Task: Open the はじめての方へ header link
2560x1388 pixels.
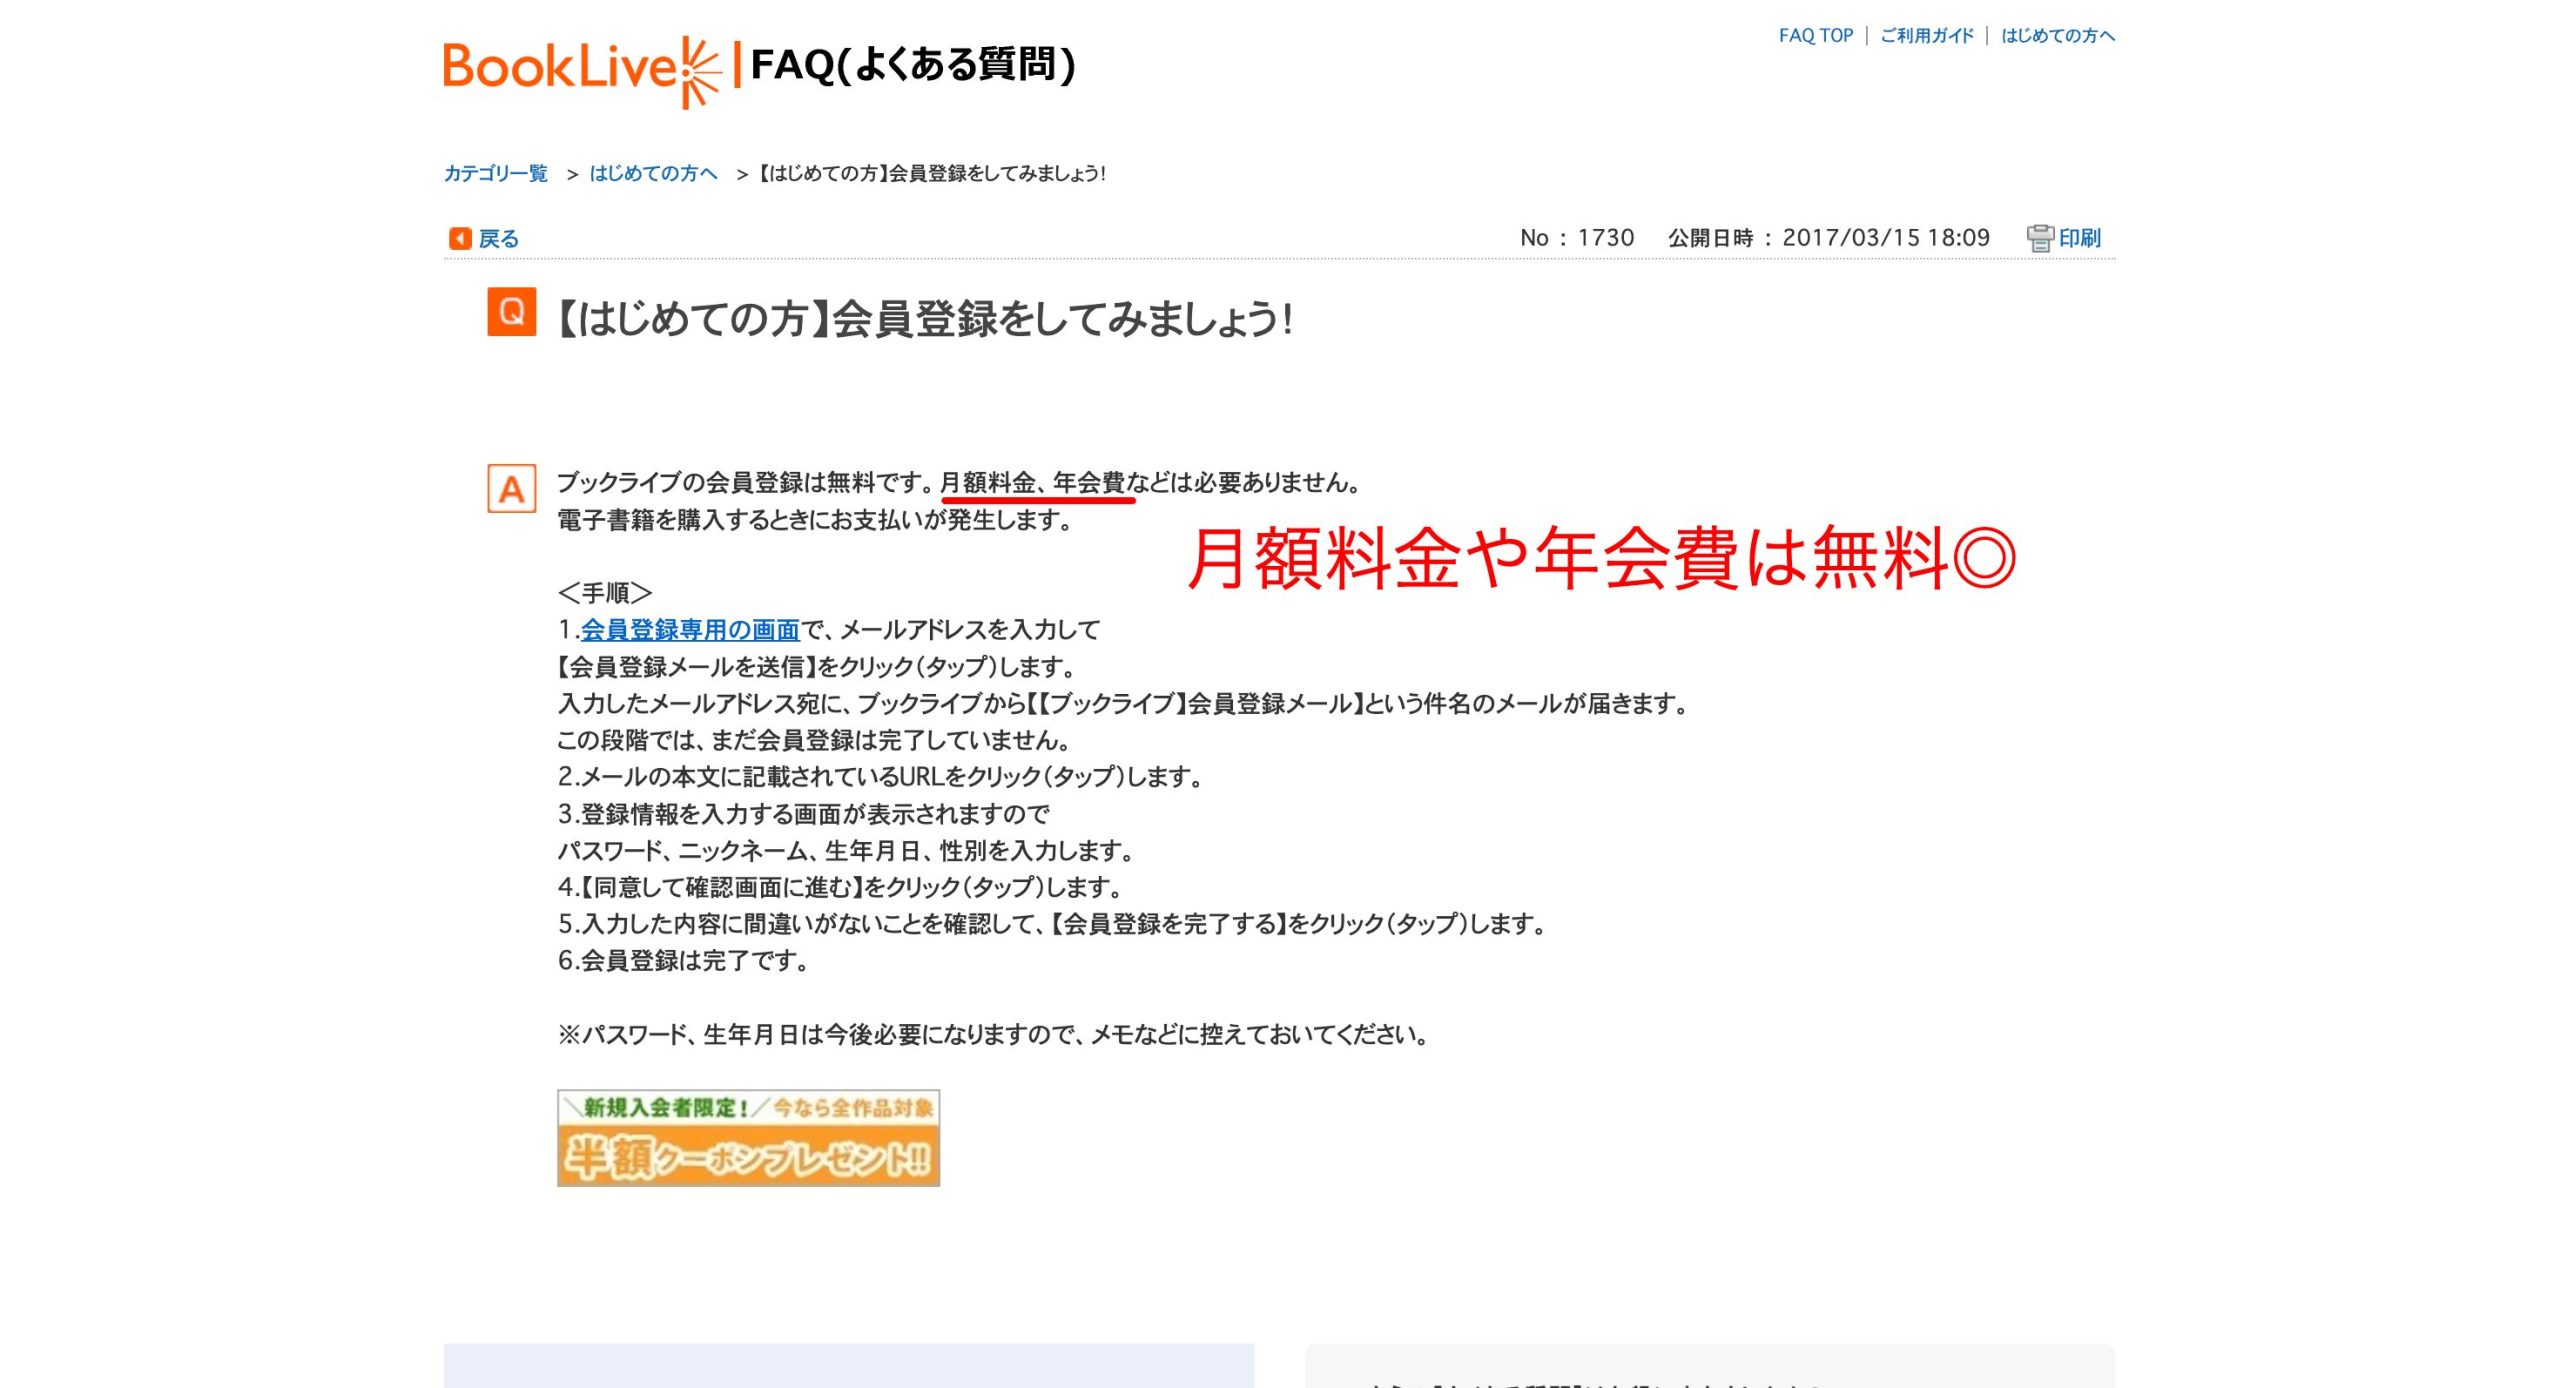Action: (x=2058, y=36)
